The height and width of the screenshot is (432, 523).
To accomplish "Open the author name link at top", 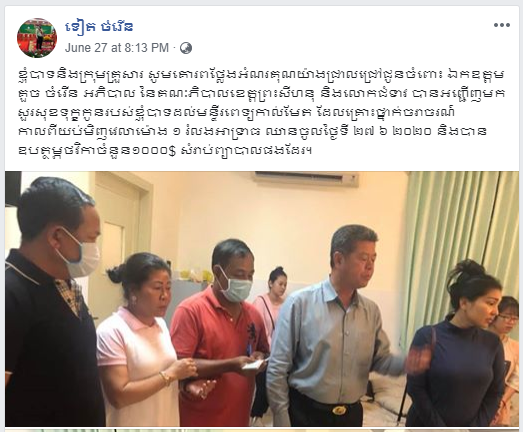I will [x=99, y=26].
